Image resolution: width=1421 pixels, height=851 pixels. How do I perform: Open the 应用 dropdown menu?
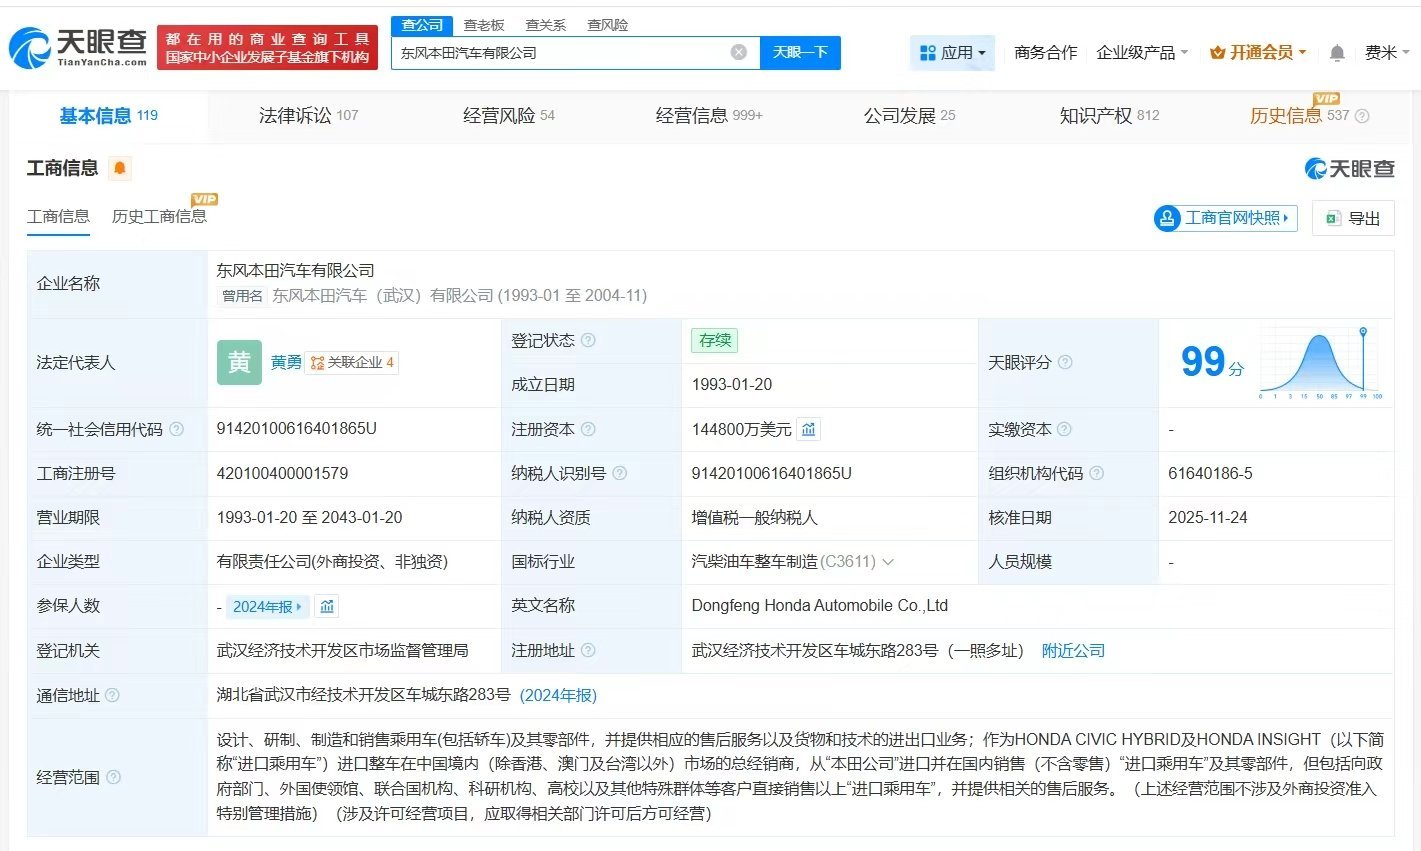[x=952, y=52]
